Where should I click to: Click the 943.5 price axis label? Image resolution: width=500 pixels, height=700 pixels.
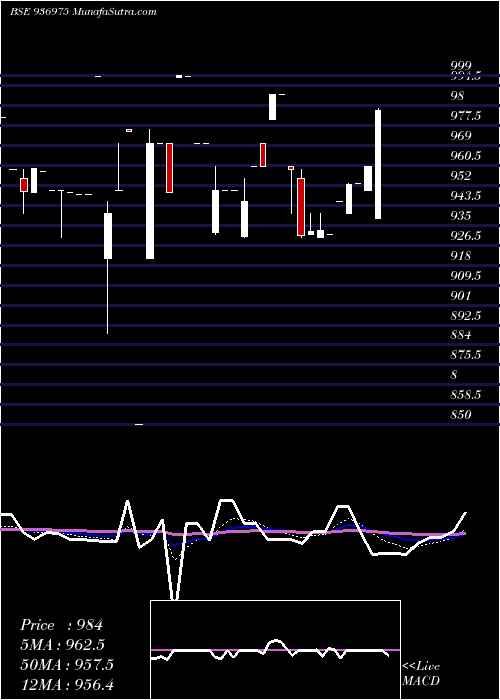pyautogui.click(x=466, y=196)
